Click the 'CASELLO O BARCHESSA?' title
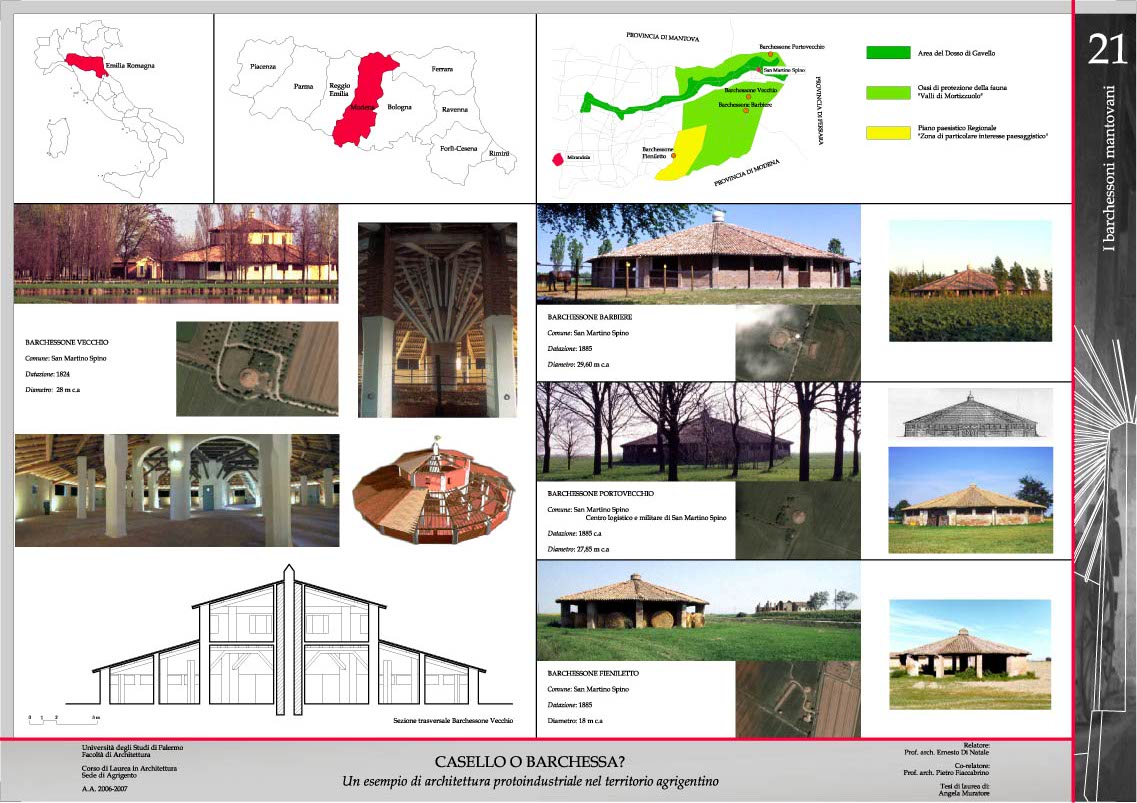This screenshot has height=803, width=1137. 529,762
